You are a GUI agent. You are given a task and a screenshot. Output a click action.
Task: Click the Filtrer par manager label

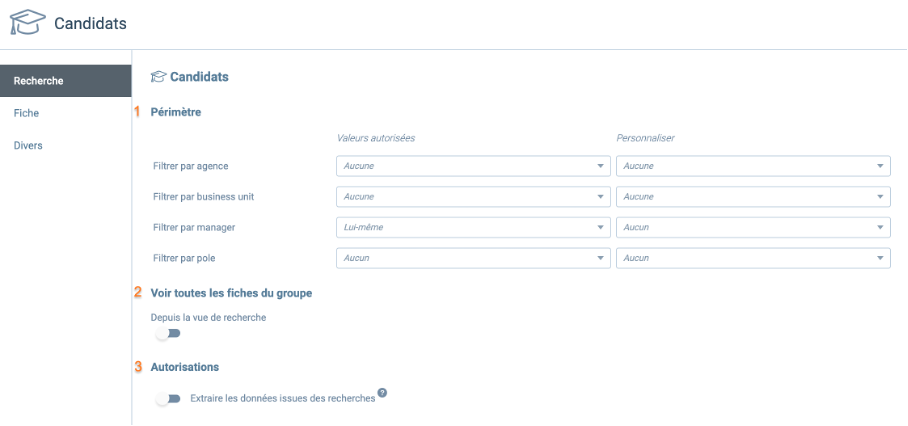tap(194, 227)
